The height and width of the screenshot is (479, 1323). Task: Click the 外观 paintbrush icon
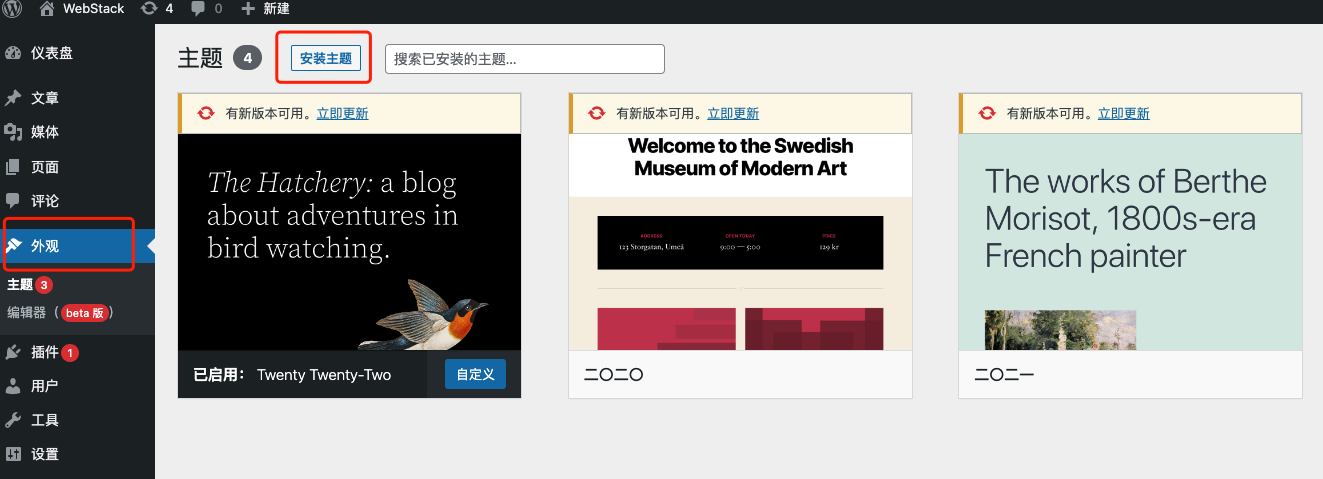15,245
